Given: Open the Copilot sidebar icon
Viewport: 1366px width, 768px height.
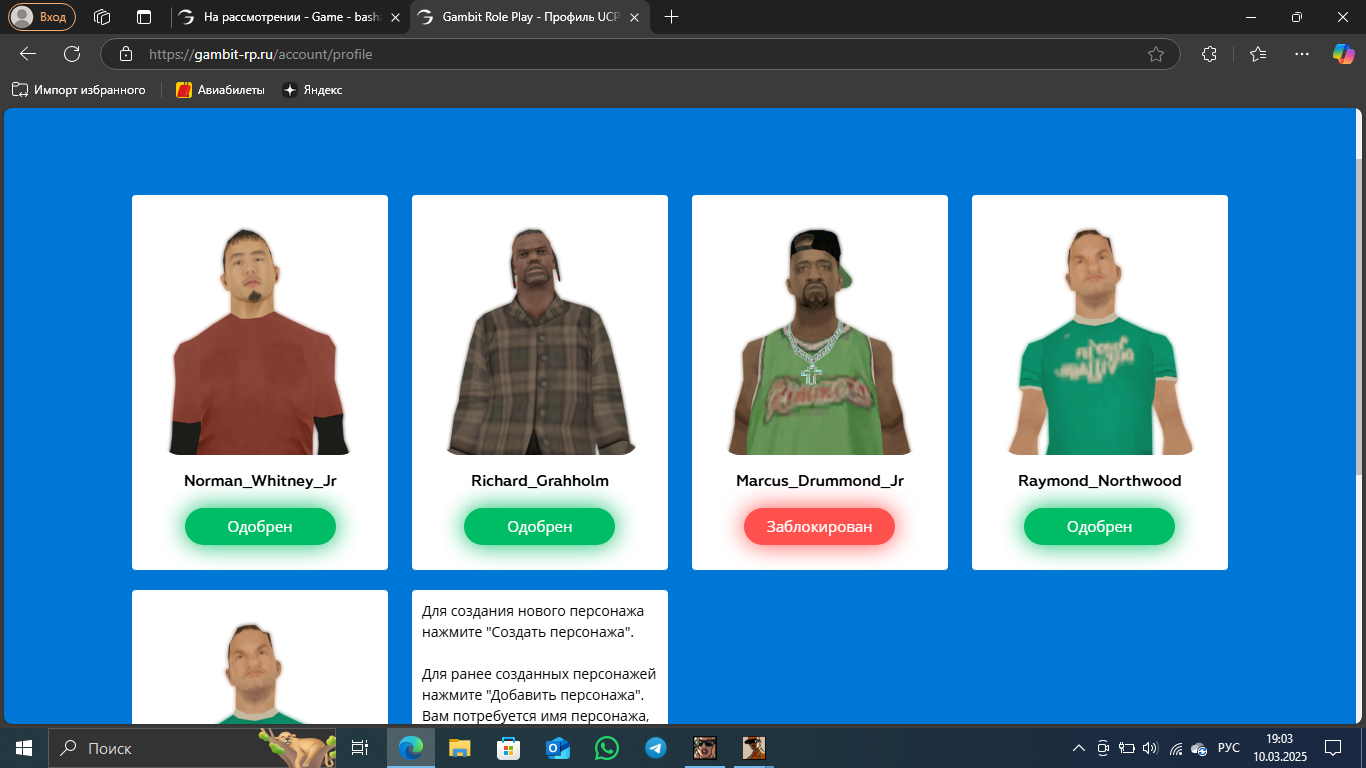Looking at the screenshot, I should [1343, 54].
